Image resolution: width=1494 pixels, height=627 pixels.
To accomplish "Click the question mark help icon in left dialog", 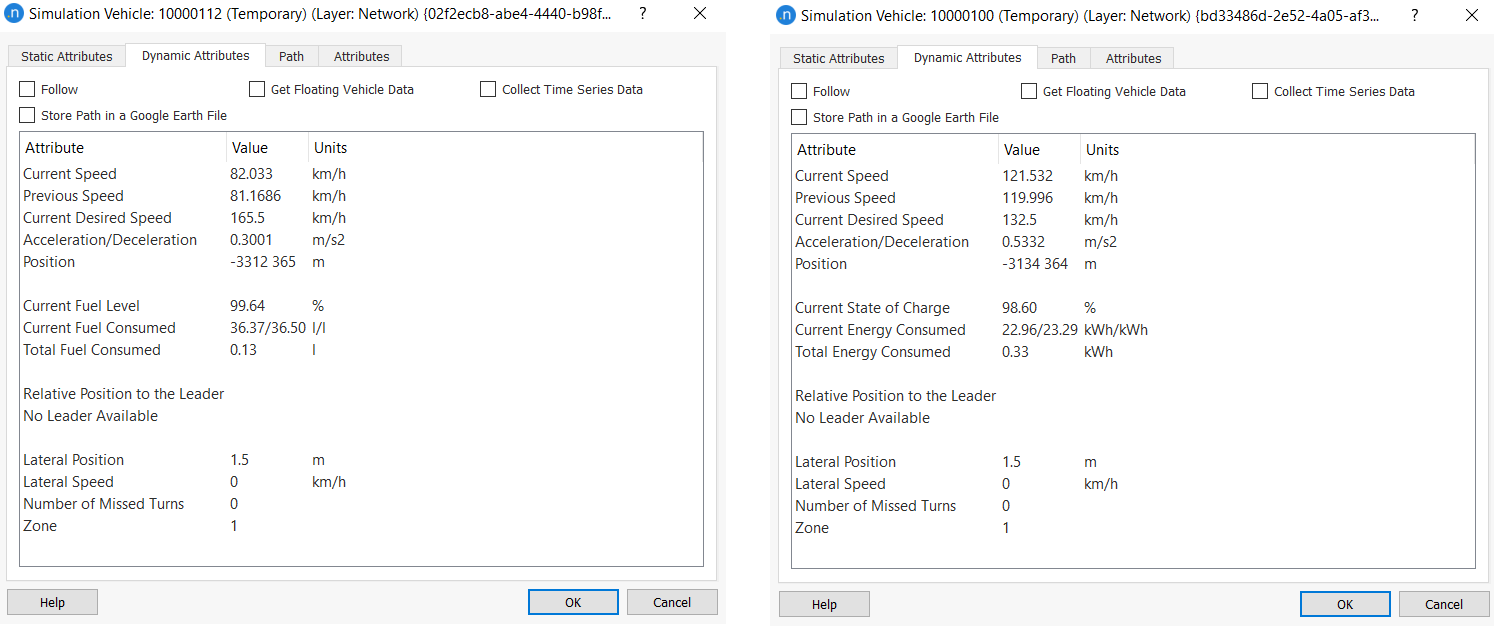I will tap(642, 14).
